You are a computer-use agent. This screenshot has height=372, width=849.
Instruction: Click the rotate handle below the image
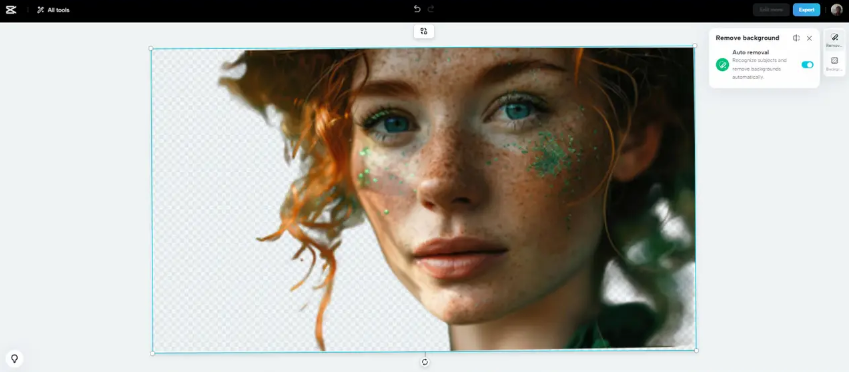click(x=424, y=362)
